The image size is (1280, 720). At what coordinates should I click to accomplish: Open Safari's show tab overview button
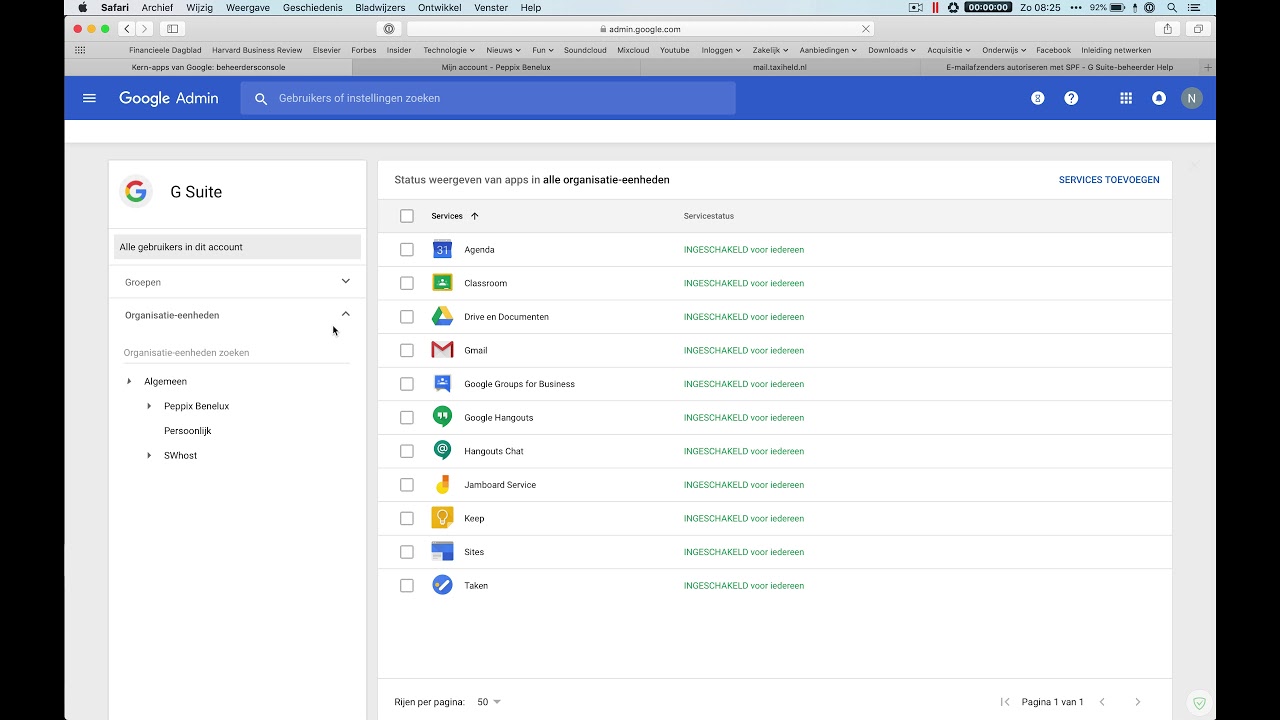click(1198, 29)
